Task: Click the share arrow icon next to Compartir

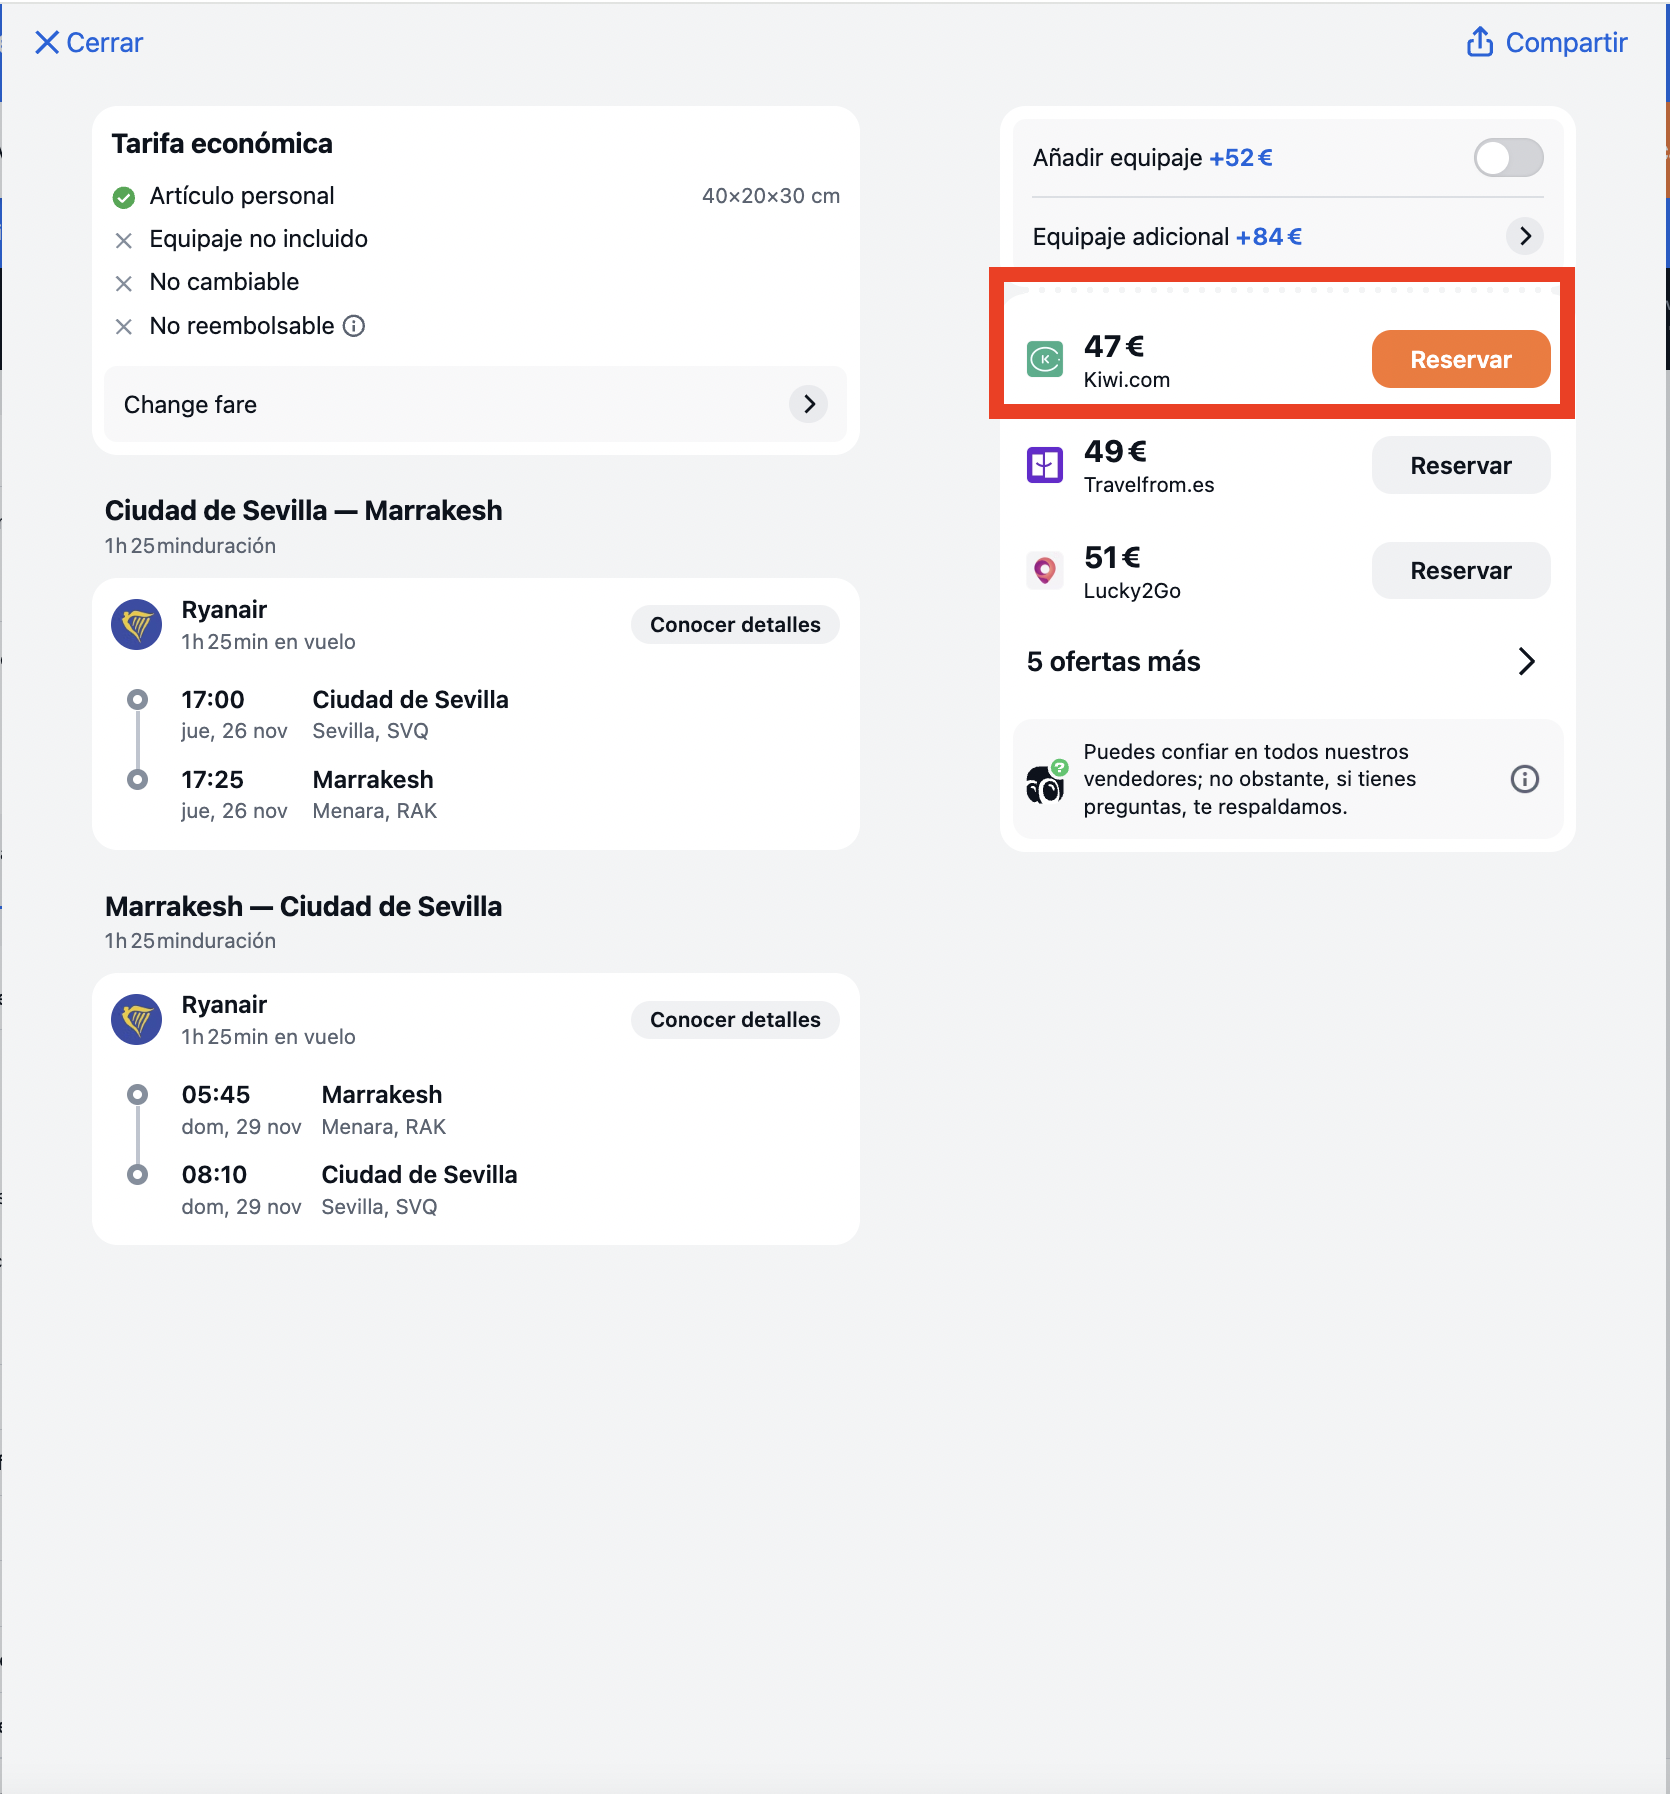Action: pyautogui.click(x=1480, y=42)
